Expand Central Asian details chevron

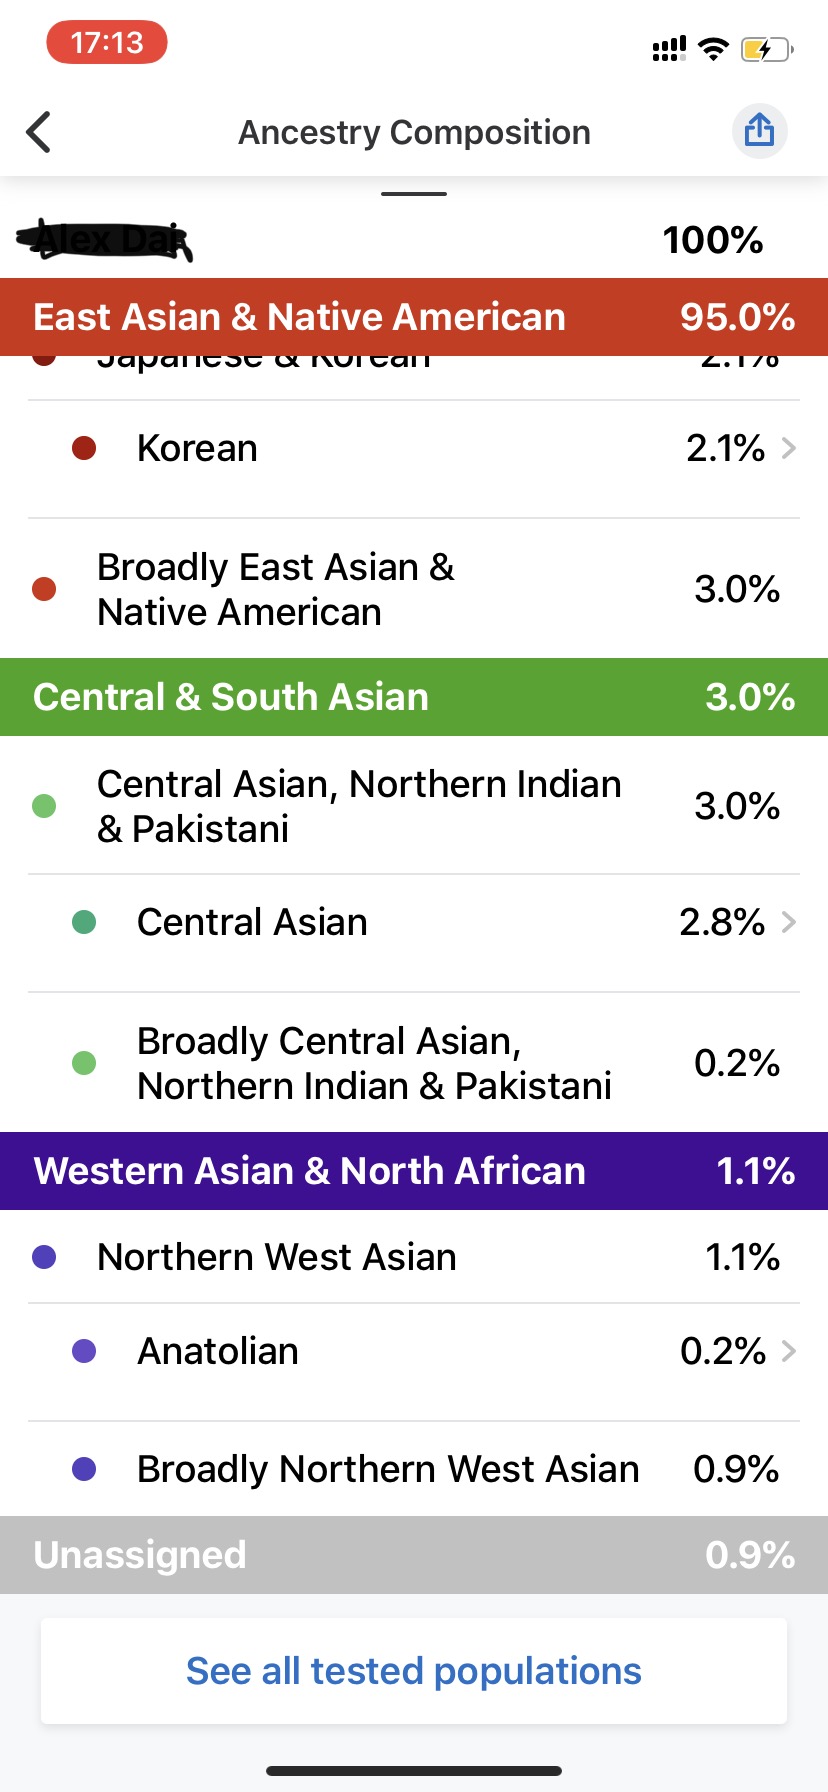(x=789, y=922)
